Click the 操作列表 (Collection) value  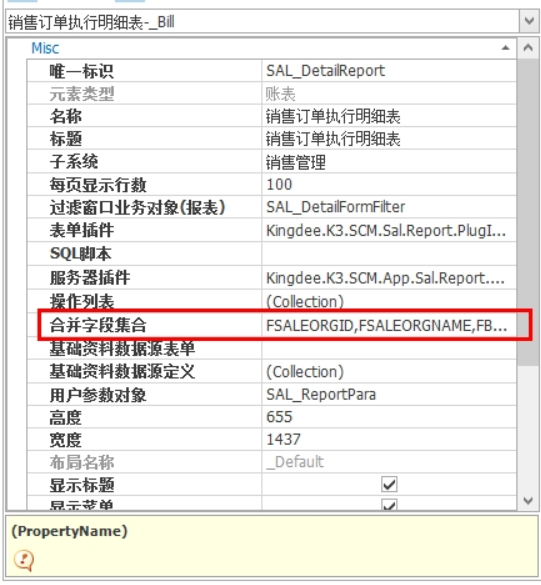[389, 301]
